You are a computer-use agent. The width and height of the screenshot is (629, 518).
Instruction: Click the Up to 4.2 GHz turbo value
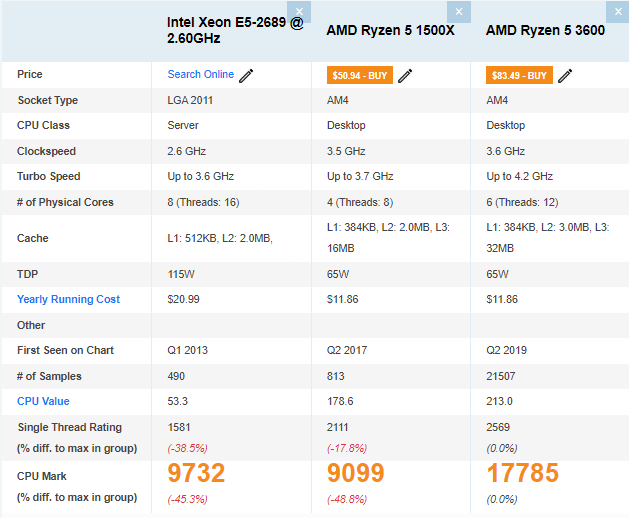pyautogui.click(x=519, y=176)
